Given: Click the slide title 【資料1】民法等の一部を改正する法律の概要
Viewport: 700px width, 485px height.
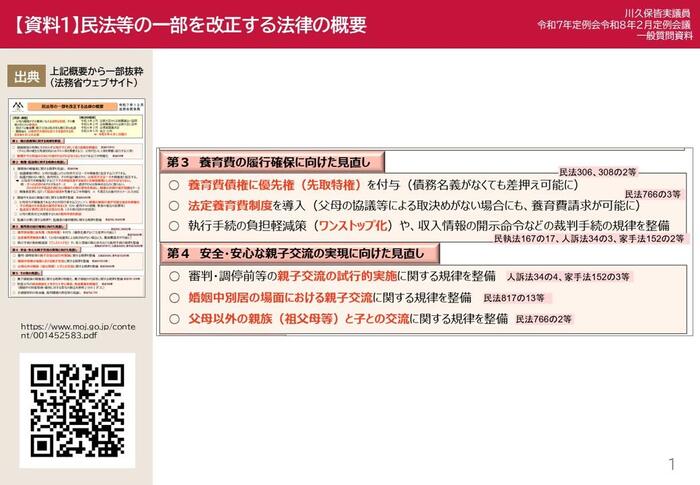Looking at the screenshot, I should 190,24.
